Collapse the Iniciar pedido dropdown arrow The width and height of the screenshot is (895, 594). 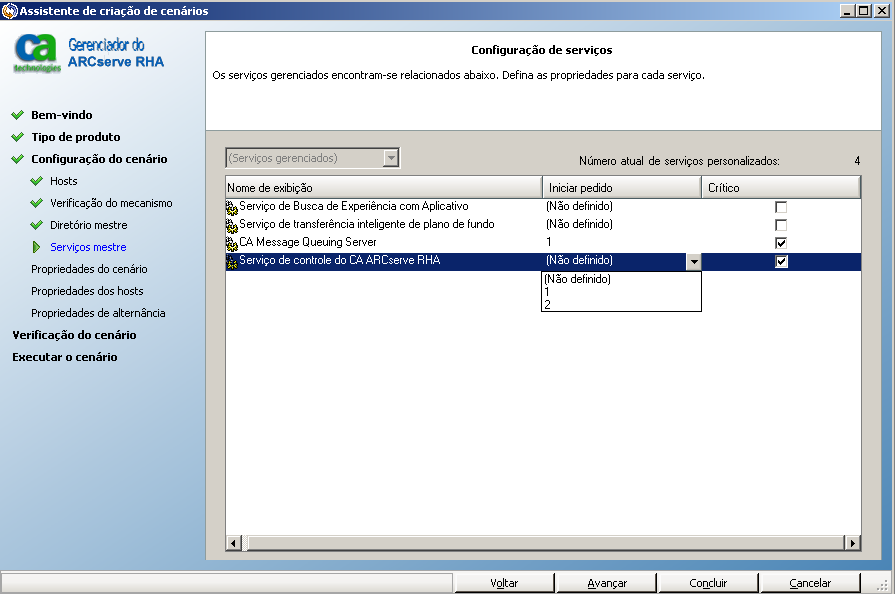[x=693, y=262]
